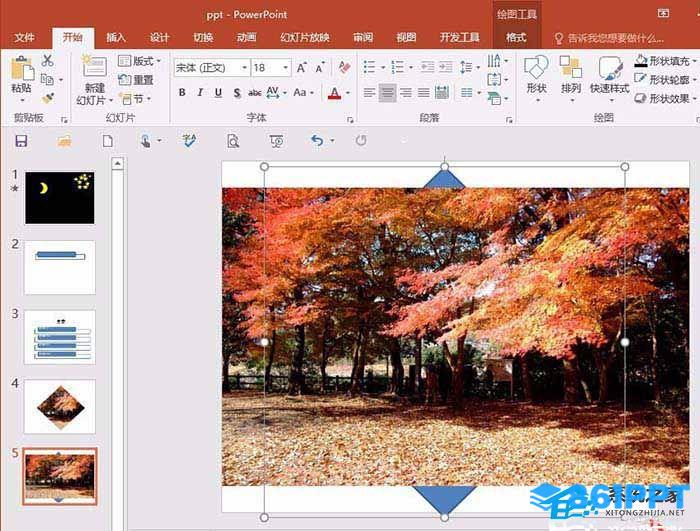
Task: Save presentation from quick access toolbar
Action: click(x=21, y=141)
